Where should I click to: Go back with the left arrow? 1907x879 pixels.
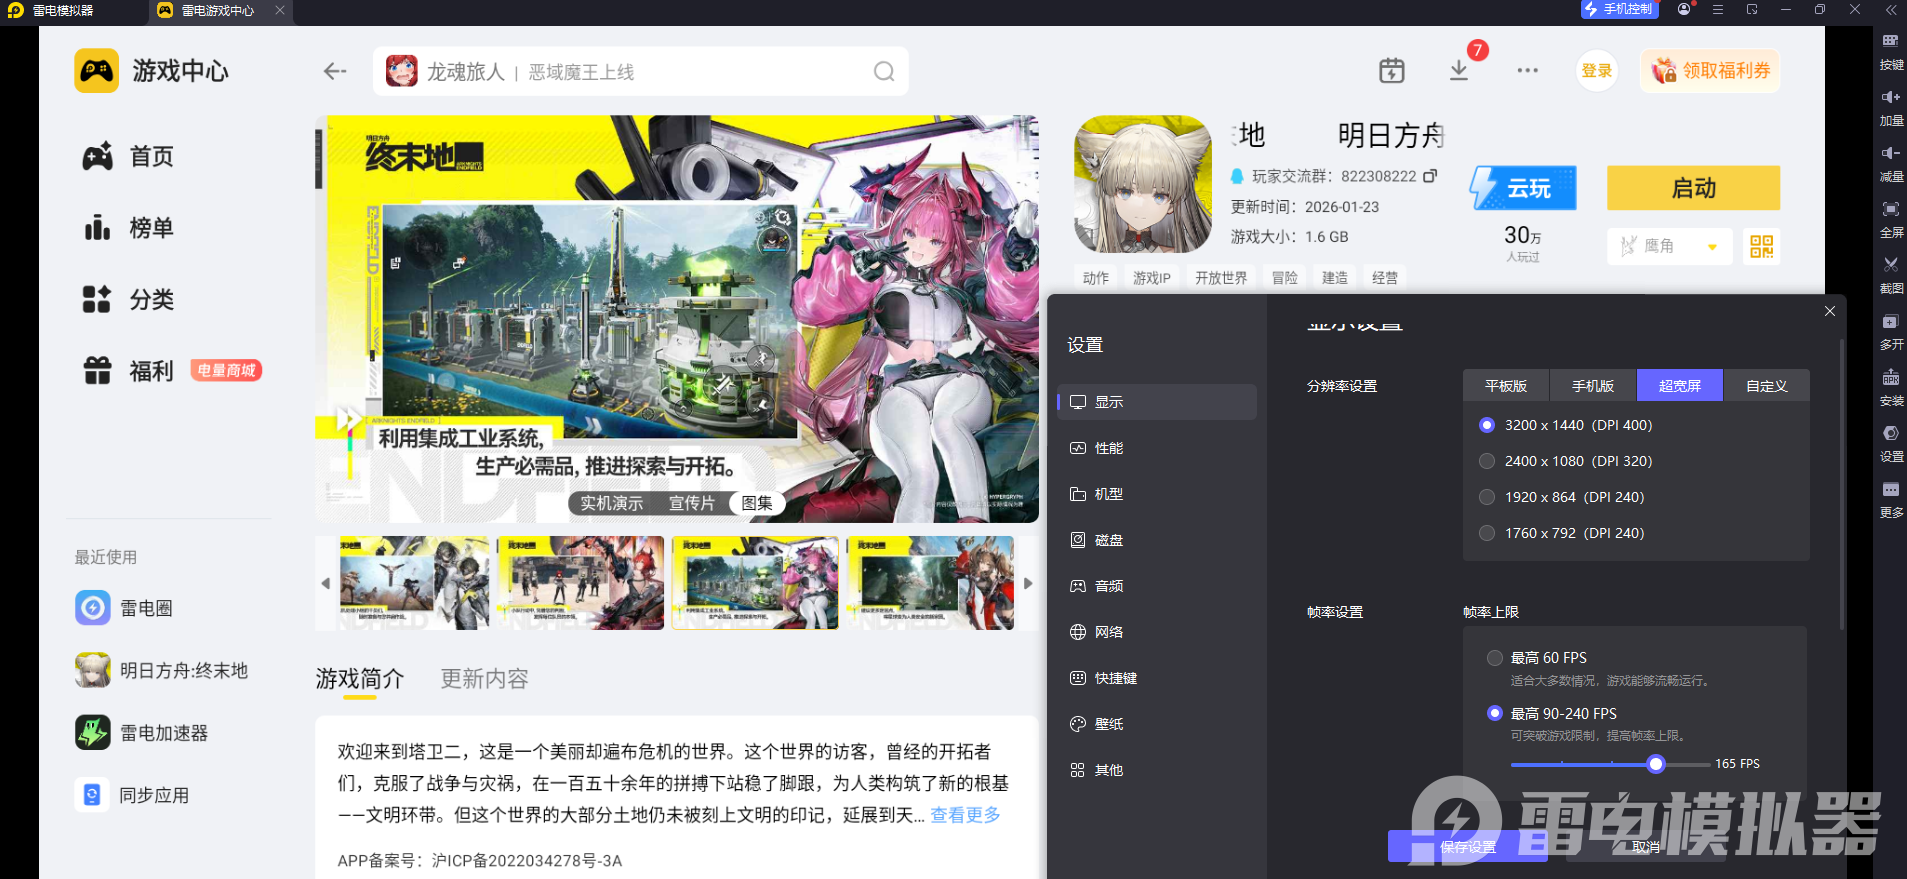point(335,71)
